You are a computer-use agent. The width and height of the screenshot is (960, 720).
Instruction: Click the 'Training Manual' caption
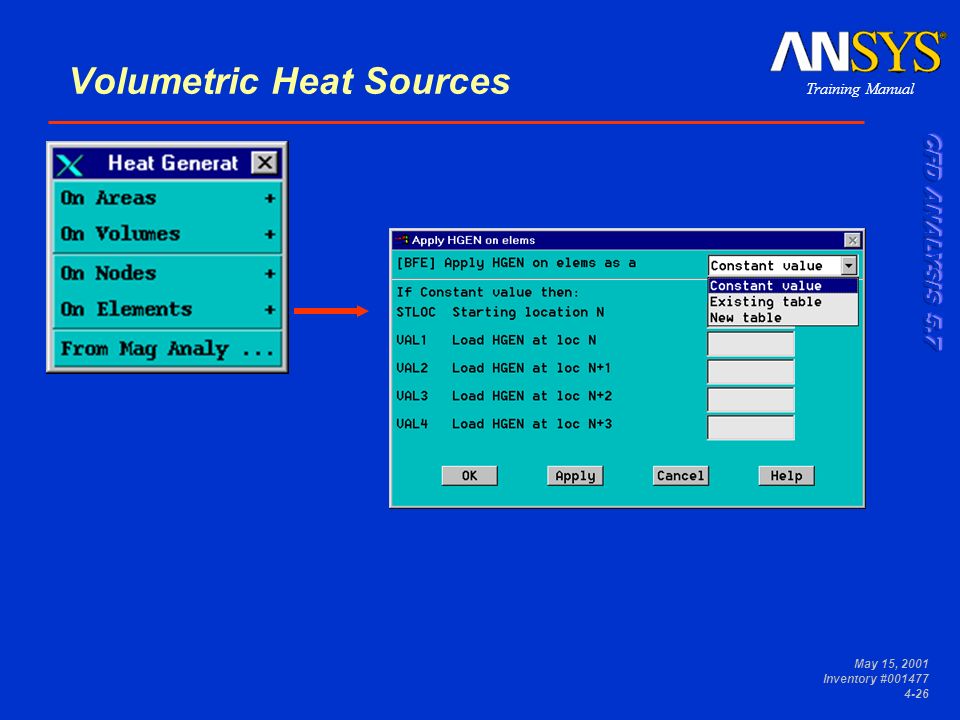coord(860,89)
